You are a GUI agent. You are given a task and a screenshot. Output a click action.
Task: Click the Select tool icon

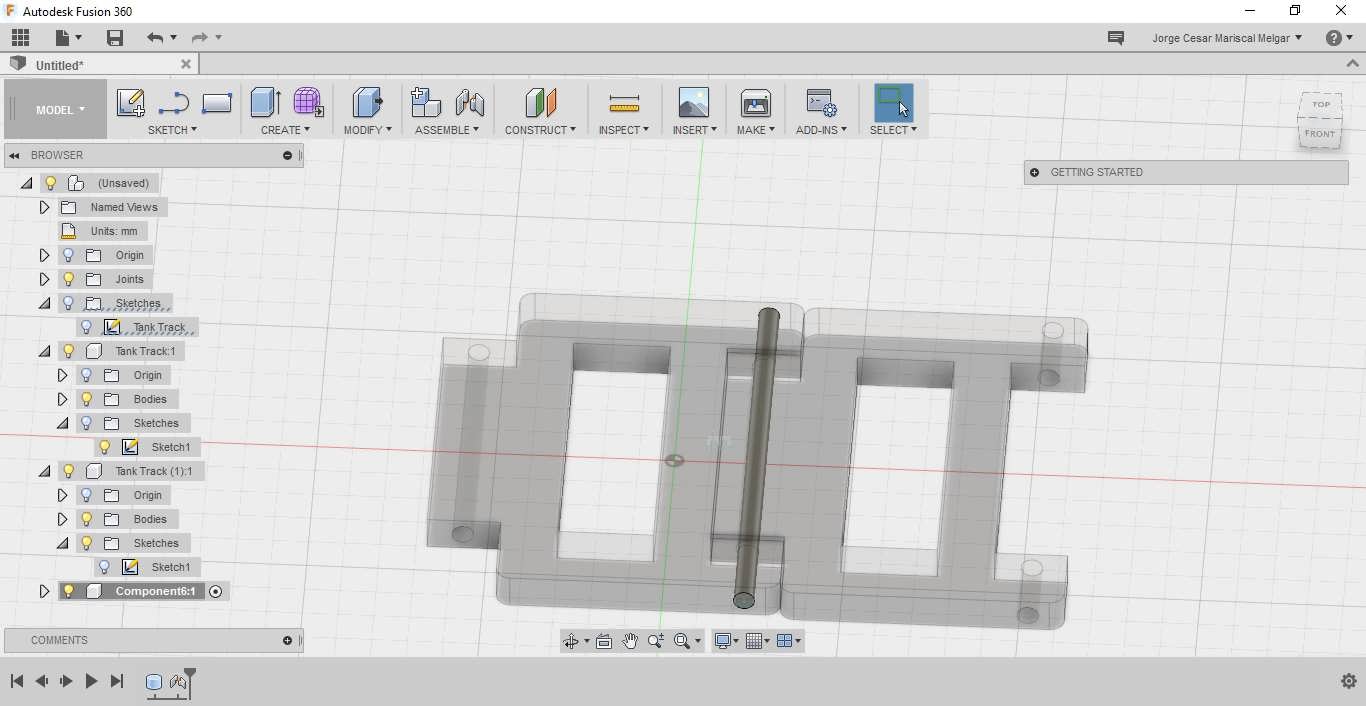pos(893,102)
